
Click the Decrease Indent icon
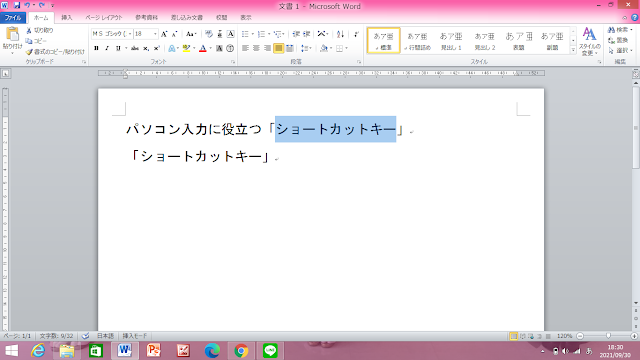pyautogui.click(x=296, y=34)
